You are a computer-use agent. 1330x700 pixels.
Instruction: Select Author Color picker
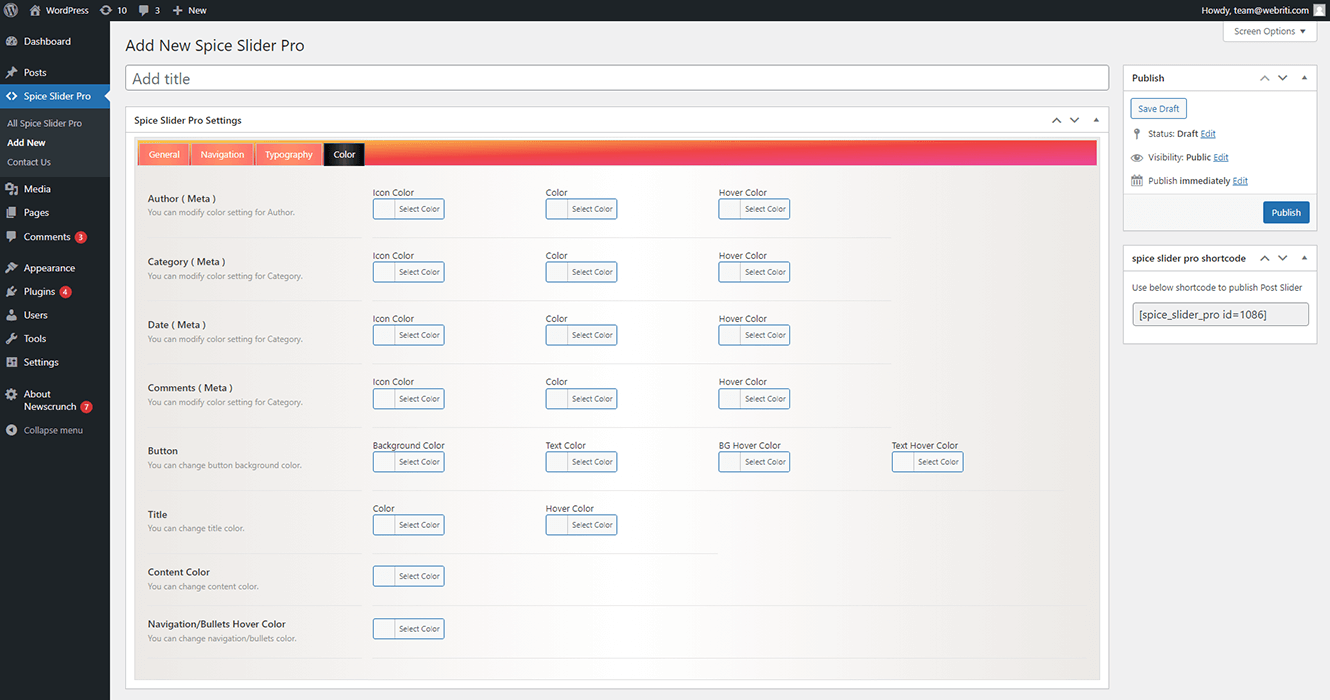click(x=581, y=209)
